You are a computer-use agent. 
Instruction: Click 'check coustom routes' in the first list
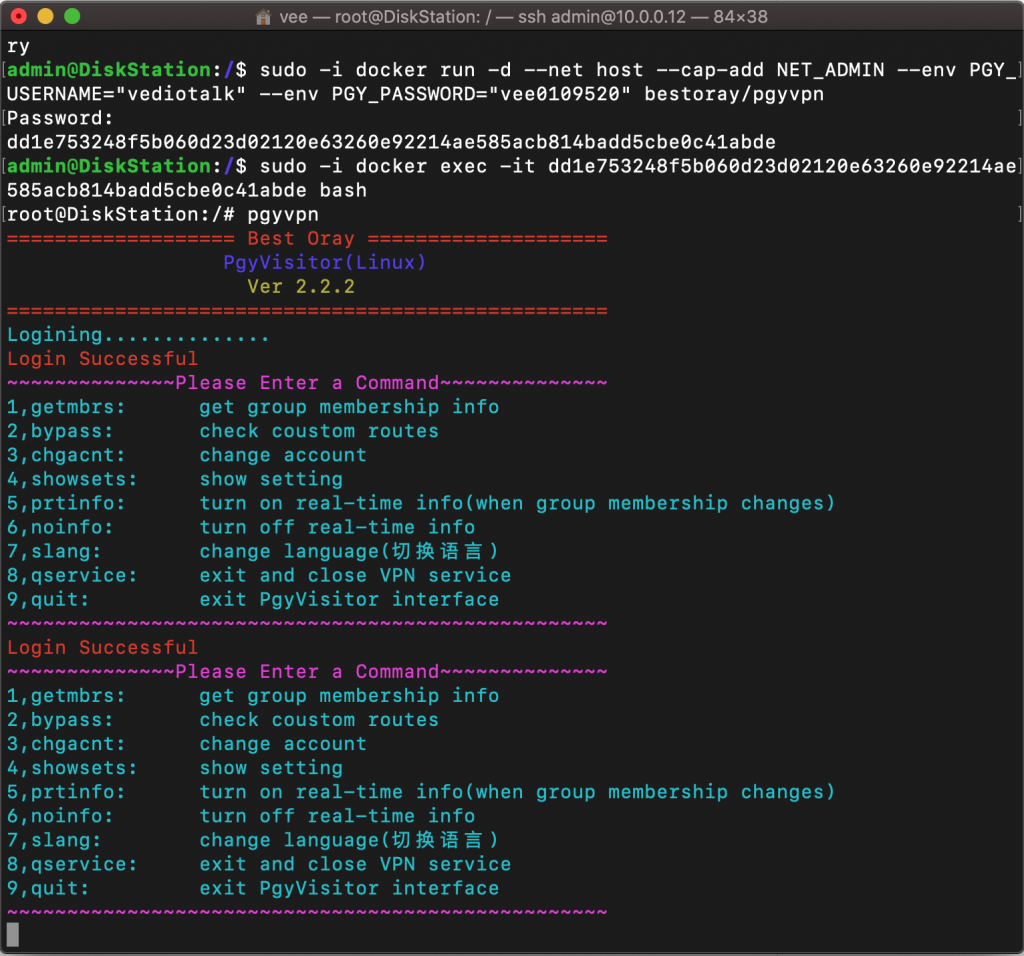coord(319,431)
